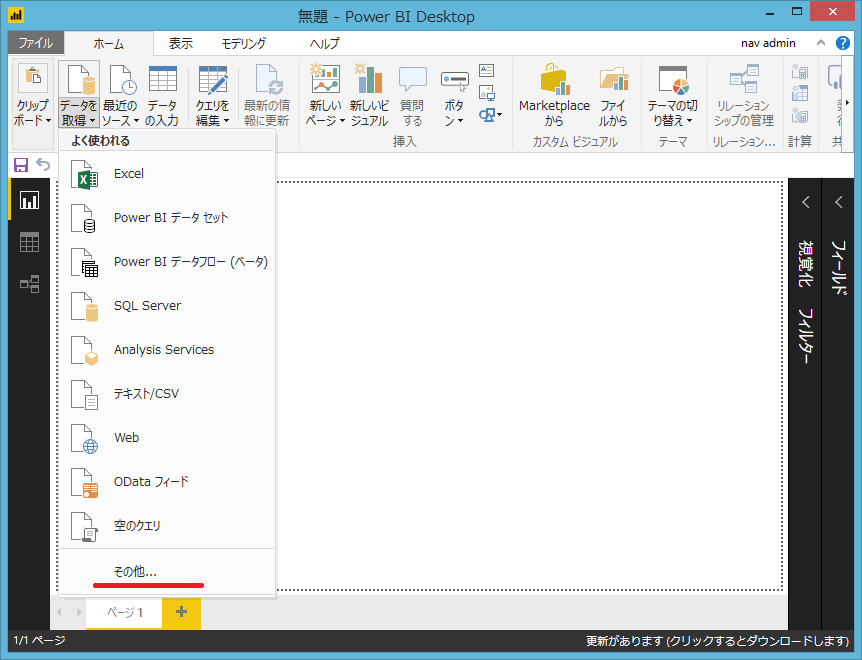Click the フィルター filters pane label

click(805, 336)
